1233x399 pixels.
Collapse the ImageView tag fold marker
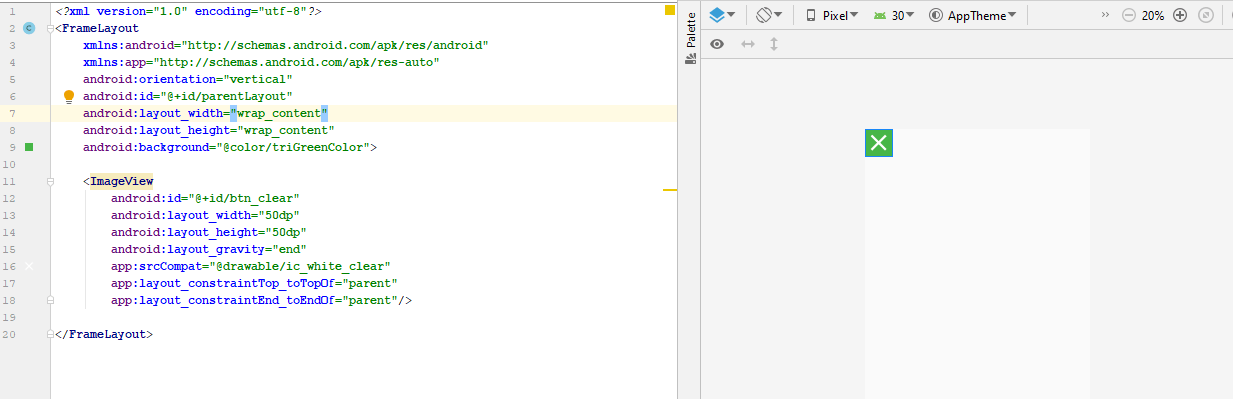click(50, 181)
